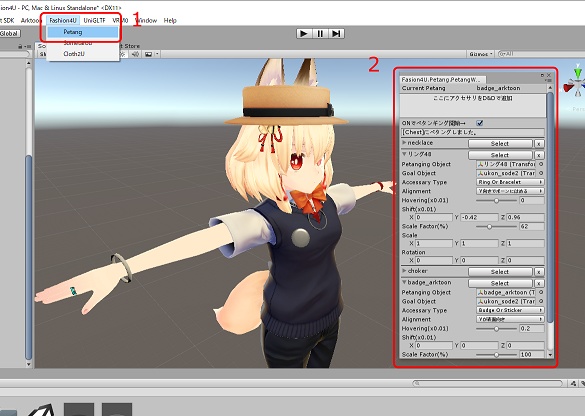Open the Ring Or Bracelet Accessary Type dropdown
The image size is (585, 416).
[510, 182]
